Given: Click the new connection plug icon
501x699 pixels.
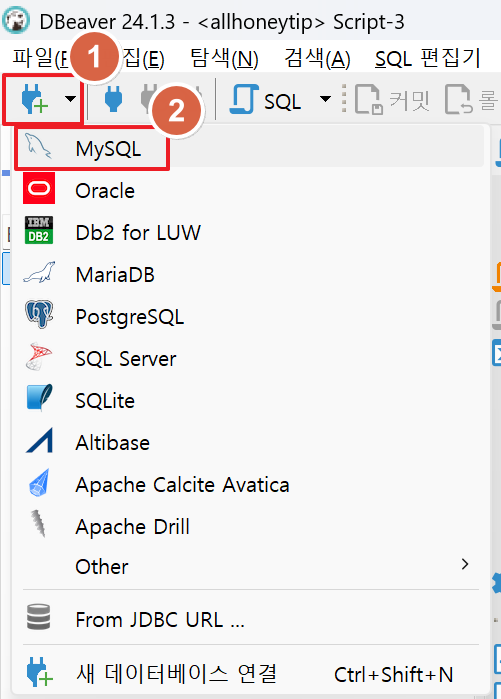Looking at the screenshot, I should point(34,99).
